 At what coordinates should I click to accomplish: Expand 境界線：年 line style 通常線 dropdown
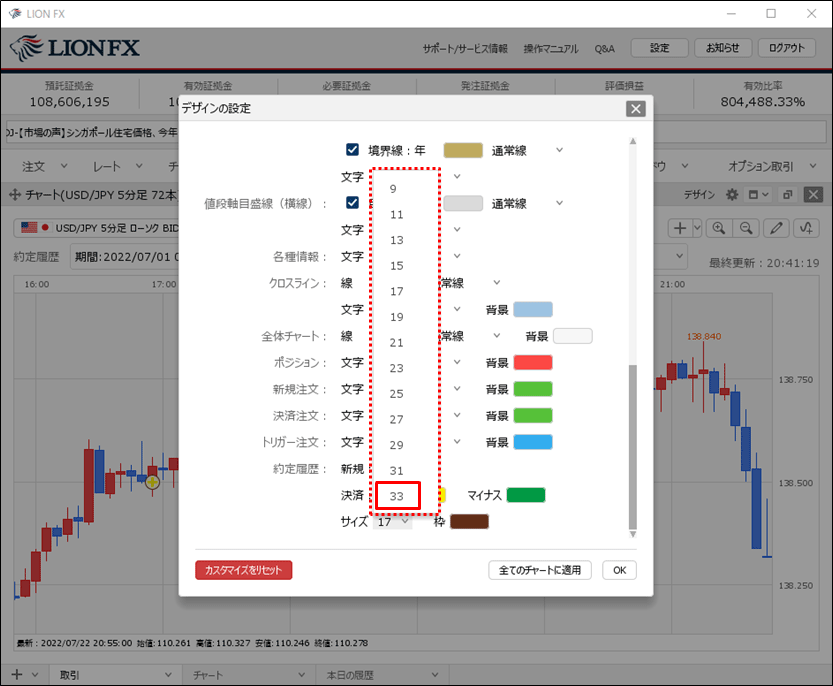(x=559, y=150)
